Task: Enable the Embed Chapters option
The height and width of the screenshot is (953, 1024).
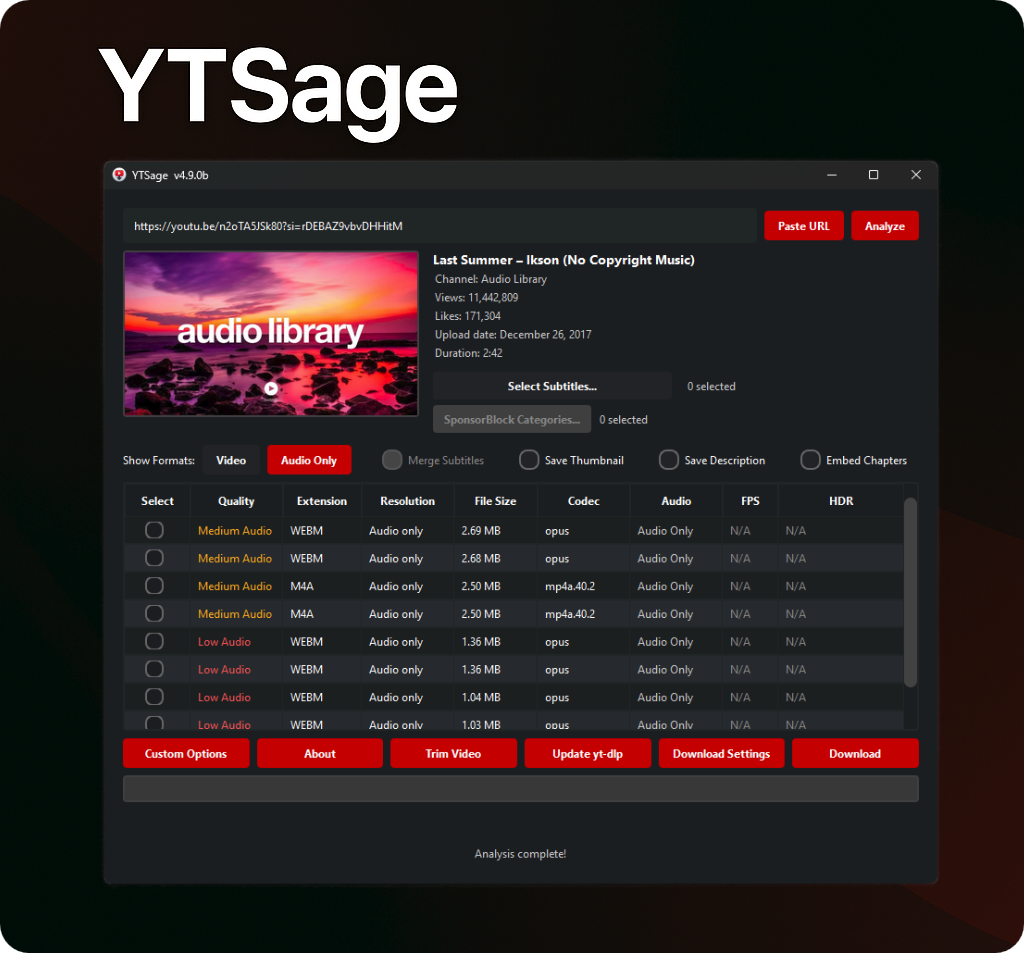Action: (810, 460)
